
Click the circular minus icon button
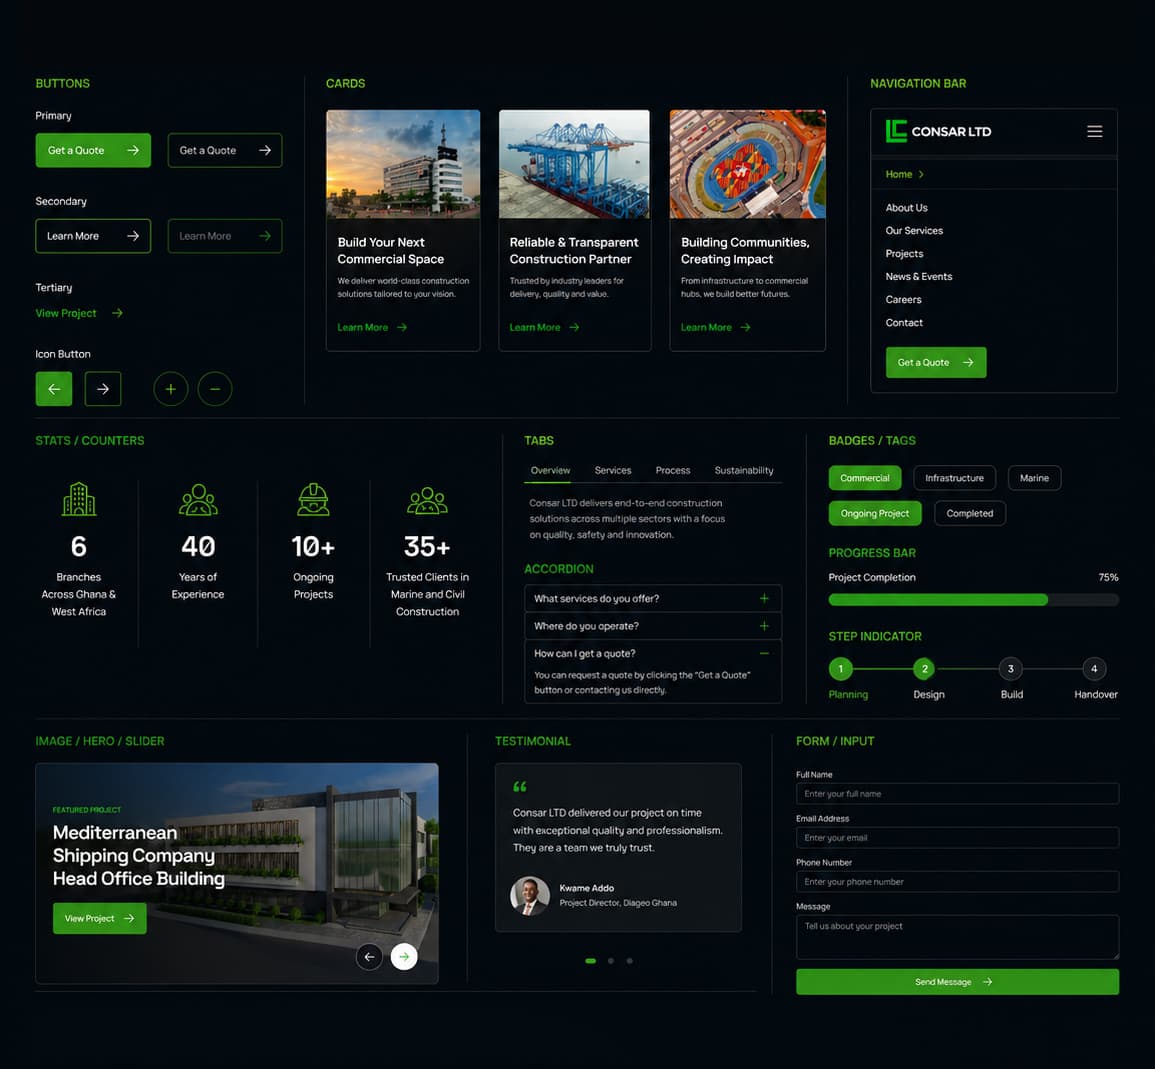coord(214,389)
